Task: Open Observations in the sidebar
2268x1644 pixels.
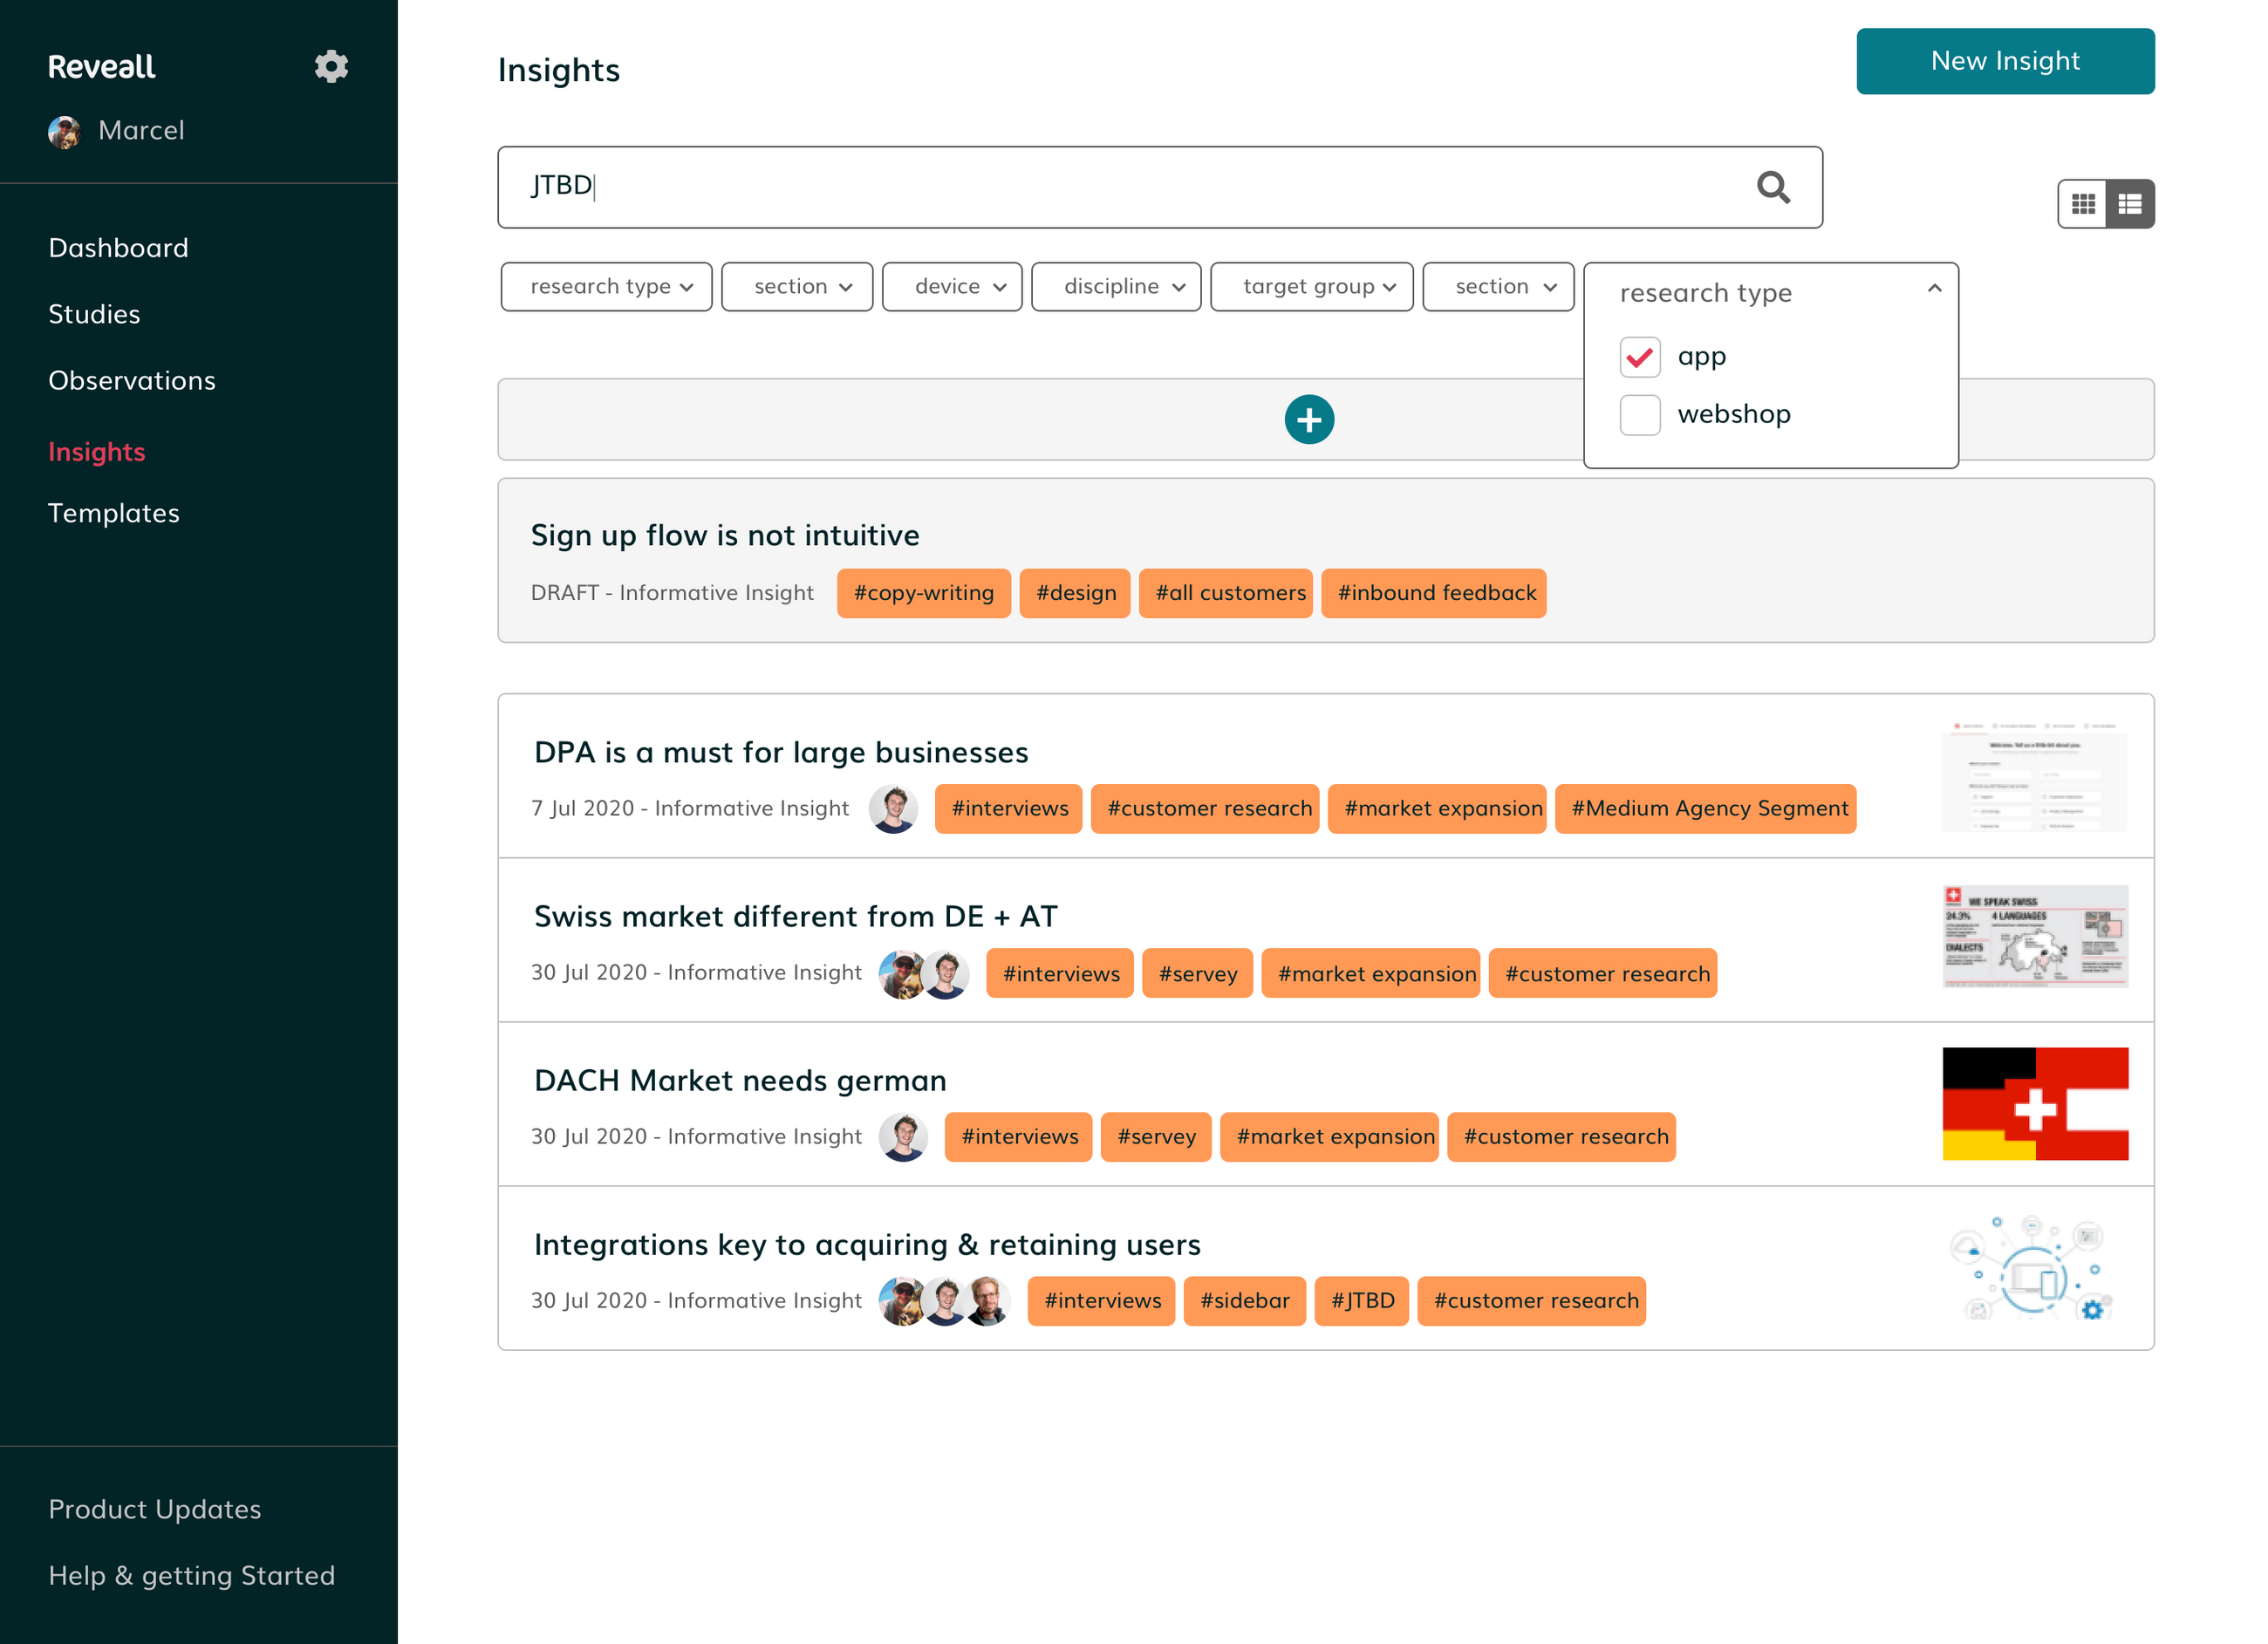Action: 132,380
